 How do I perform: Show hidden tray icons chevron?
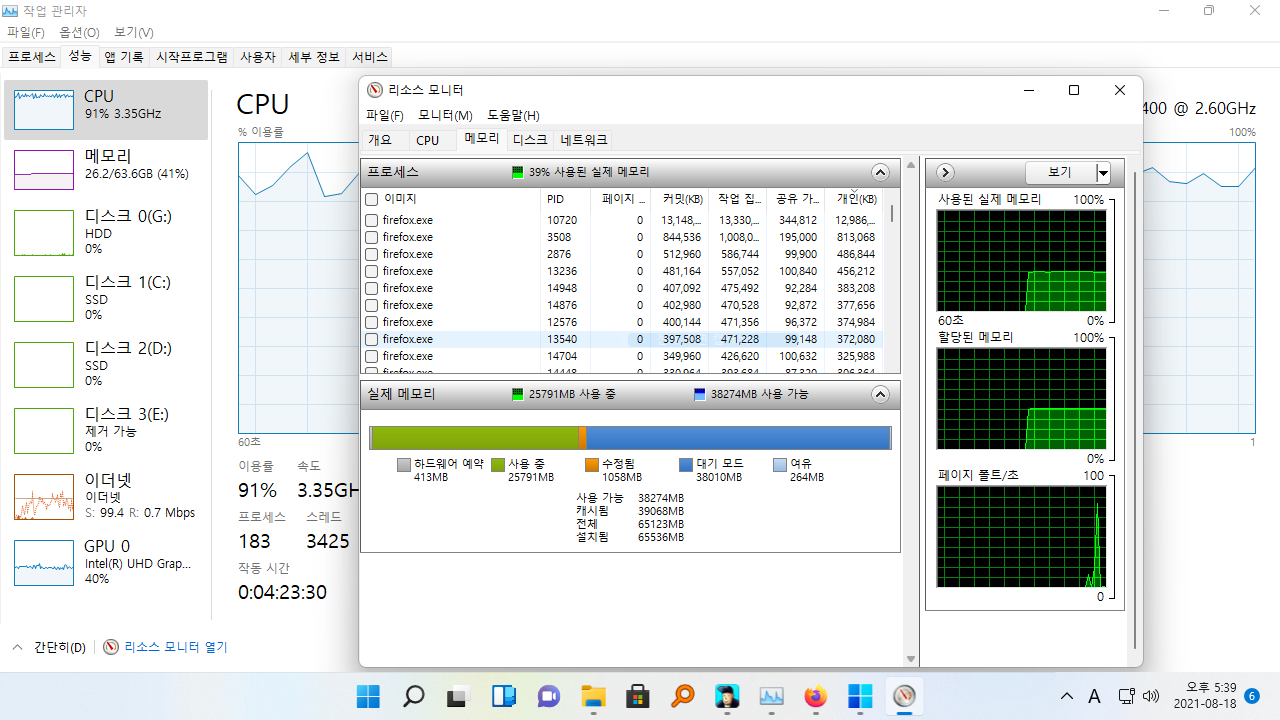point(1066,696)
